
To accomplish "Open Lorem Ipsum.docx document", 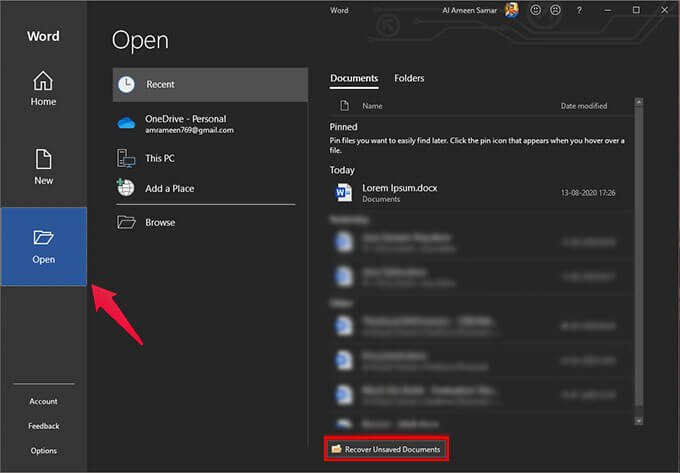I will (x=481, y=193).
